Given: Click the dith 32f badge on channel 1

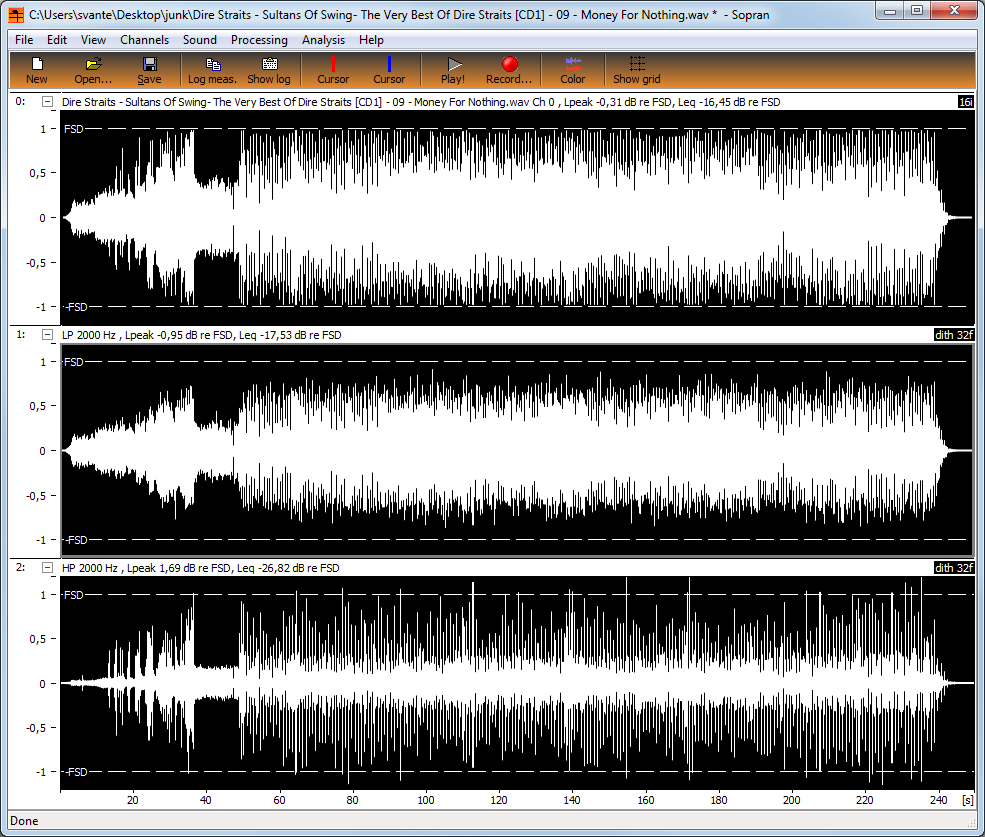Looking at the screenshot, I should (x=954, y=335).
